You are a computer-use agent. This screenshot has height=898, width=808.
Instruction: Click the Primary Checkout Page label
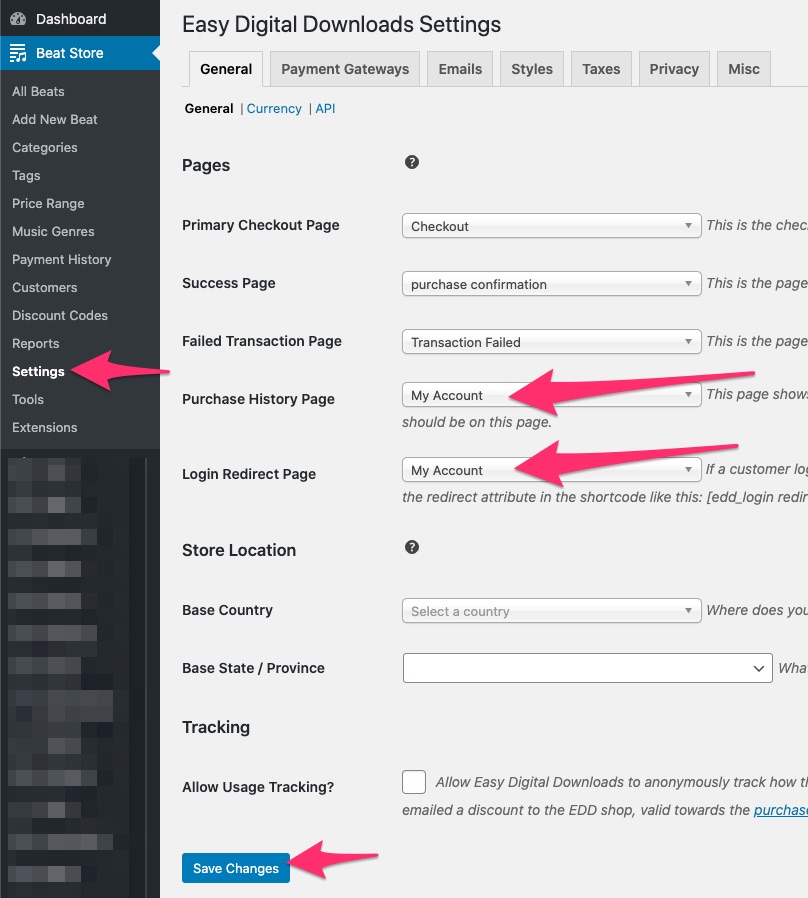click(261, 226)
